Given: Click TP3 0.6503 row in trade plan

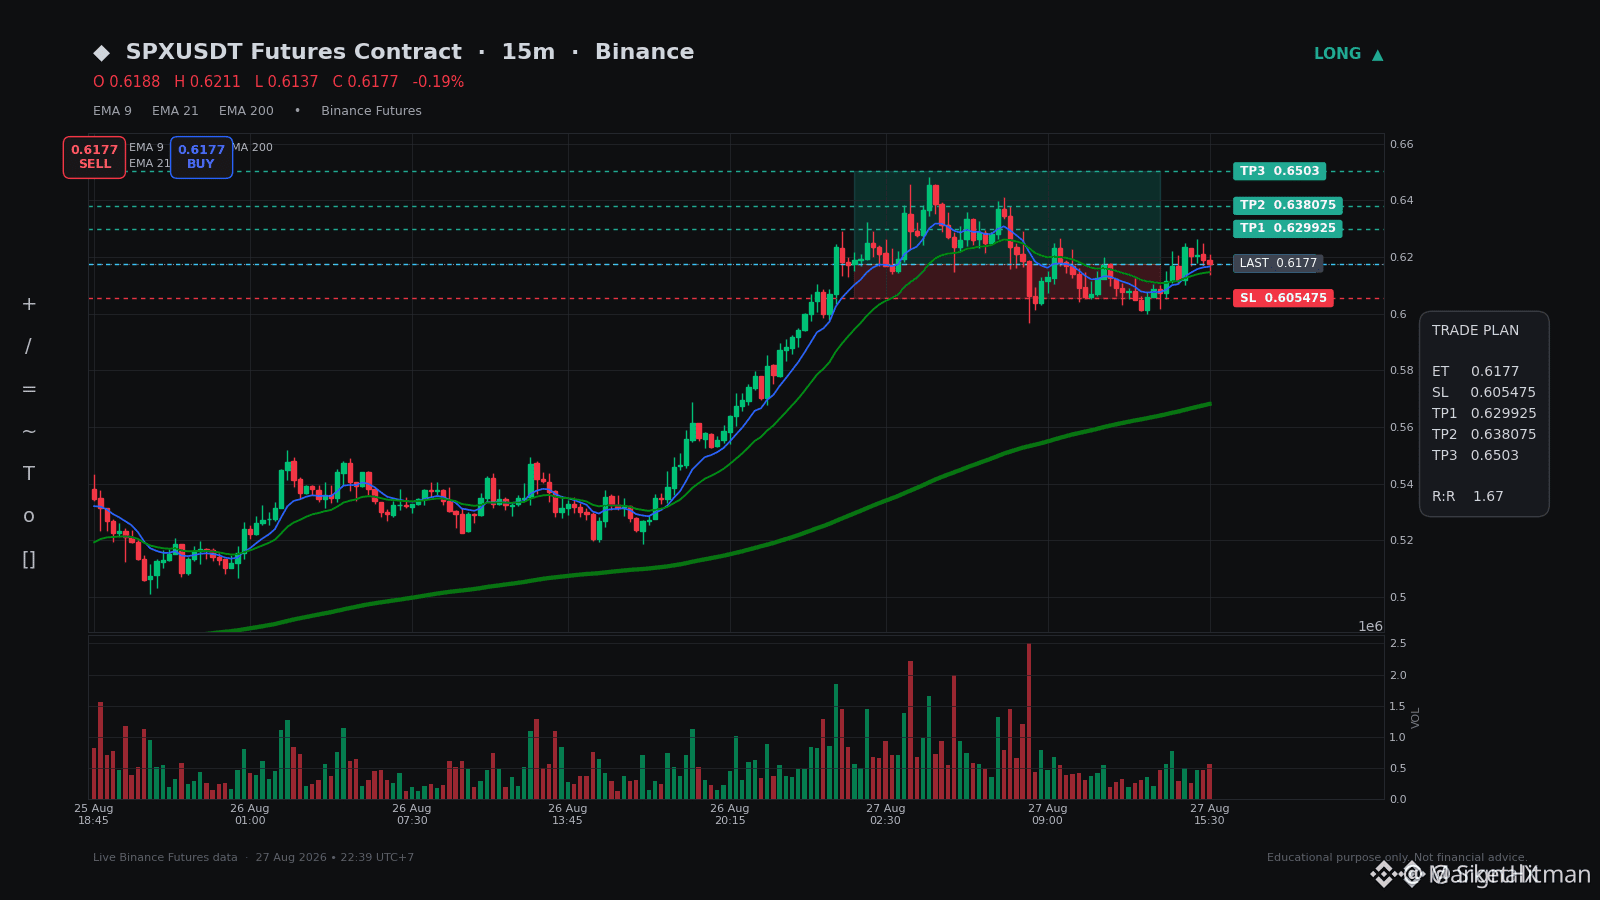Looking at the screenshot, I should (1475, 455).
